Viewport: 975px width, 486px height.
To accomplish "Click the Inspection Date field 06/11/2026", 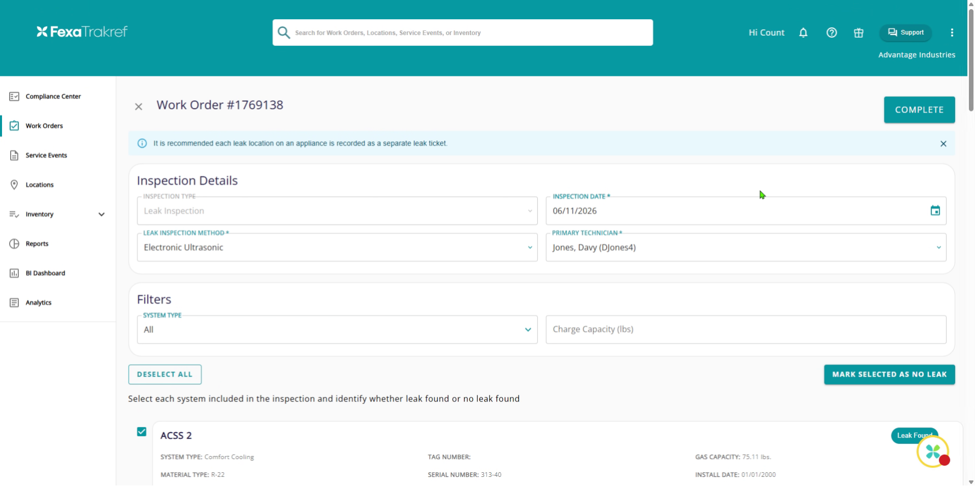I will tap(746, 211).
